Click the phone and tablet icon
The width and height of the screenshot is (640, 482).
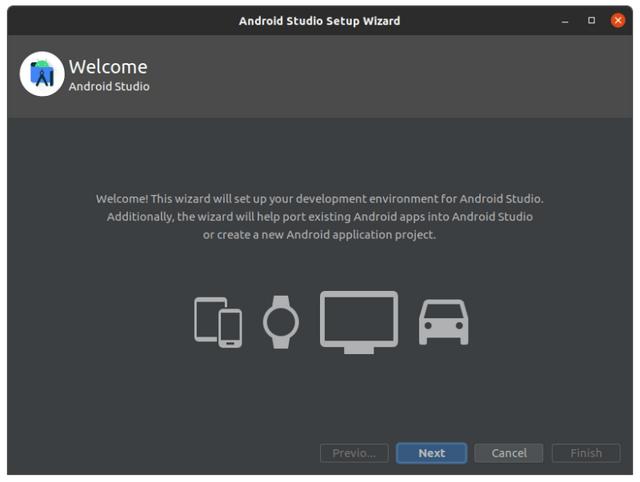218,322
